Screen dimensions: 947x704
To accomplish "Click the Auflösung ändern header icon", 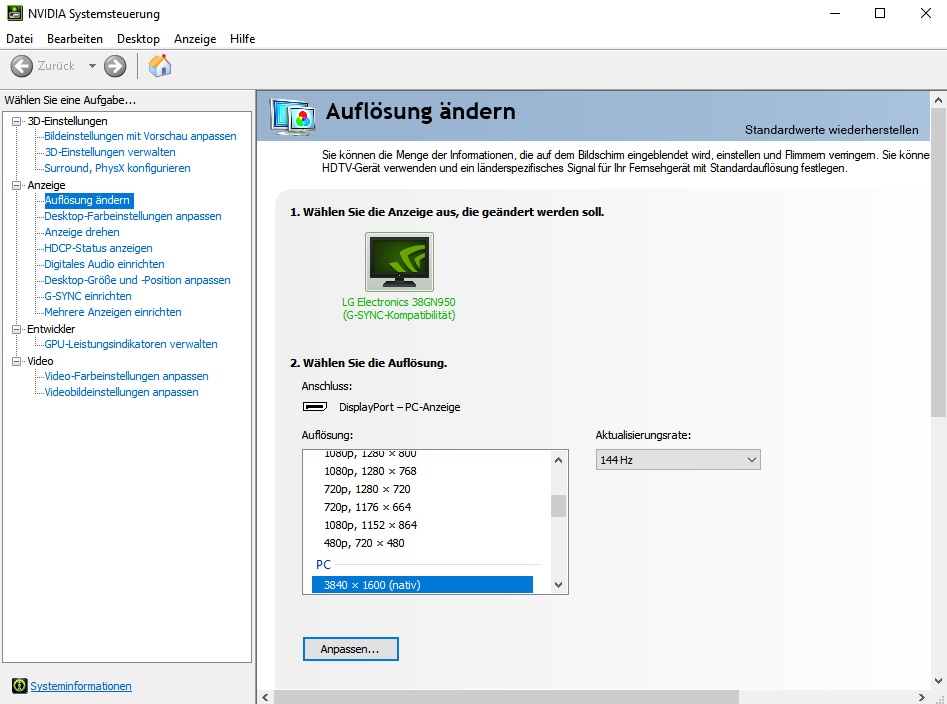I will click(293, 115).
